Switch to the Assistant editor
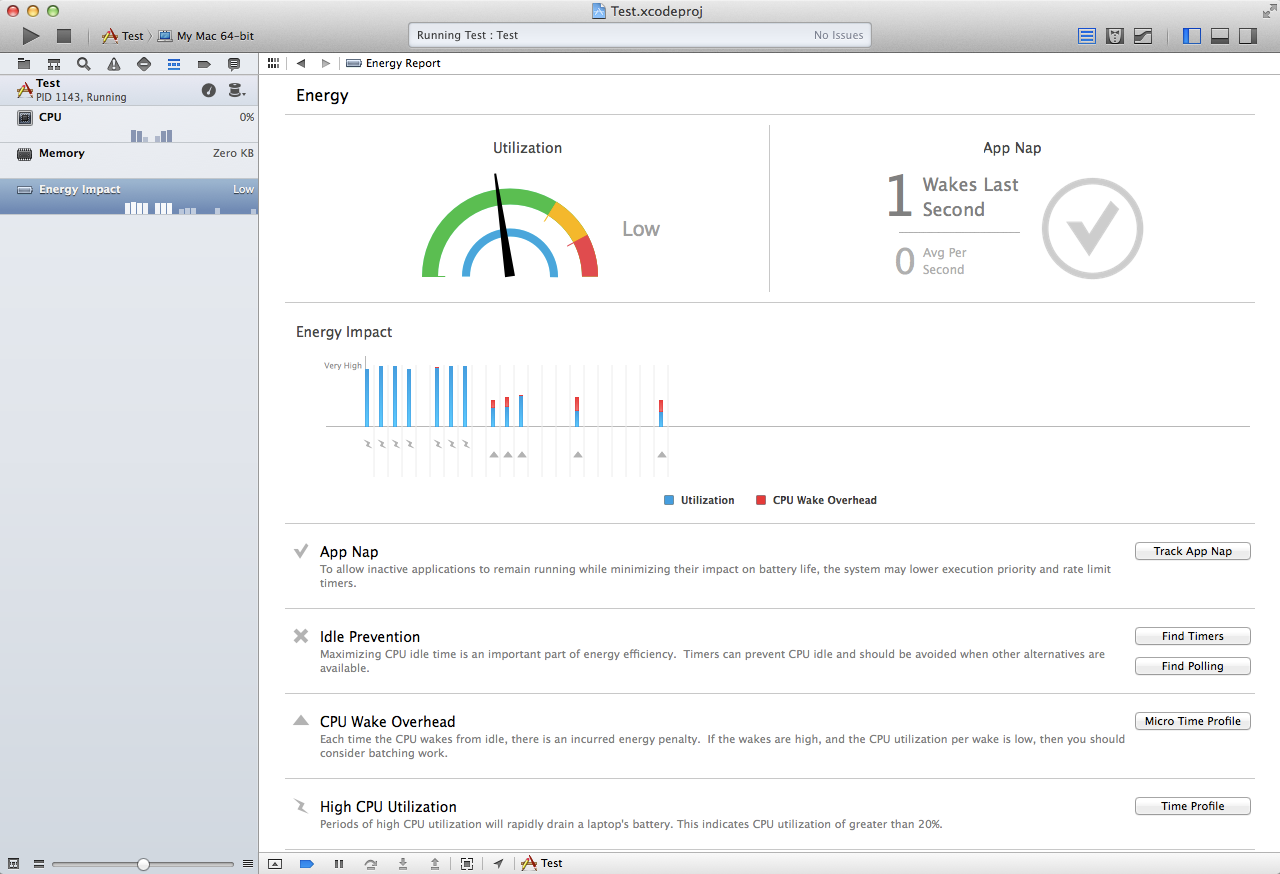Screen dimensions: 1280x874 coord(1115,36)
